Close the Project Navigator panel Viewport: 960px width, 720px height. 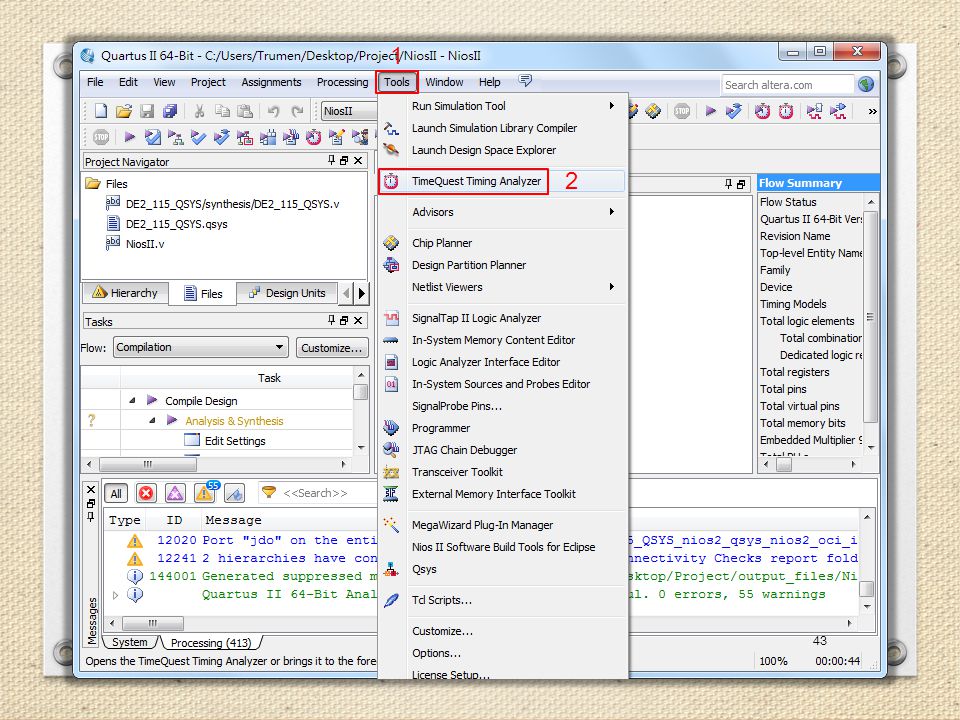pyautogui.click(x=358, y=160)
